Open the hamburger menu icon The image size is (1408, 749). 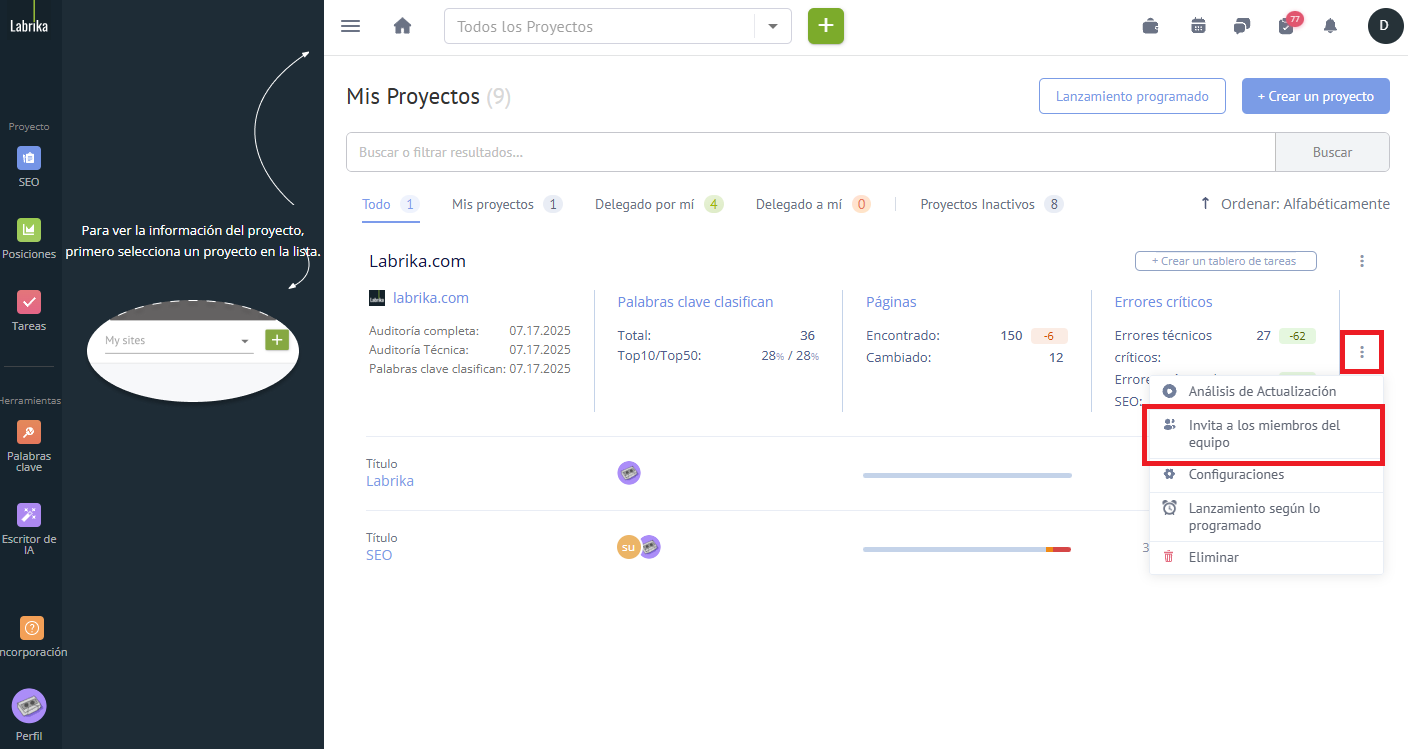pyautogui.click(x=350, y=26)
